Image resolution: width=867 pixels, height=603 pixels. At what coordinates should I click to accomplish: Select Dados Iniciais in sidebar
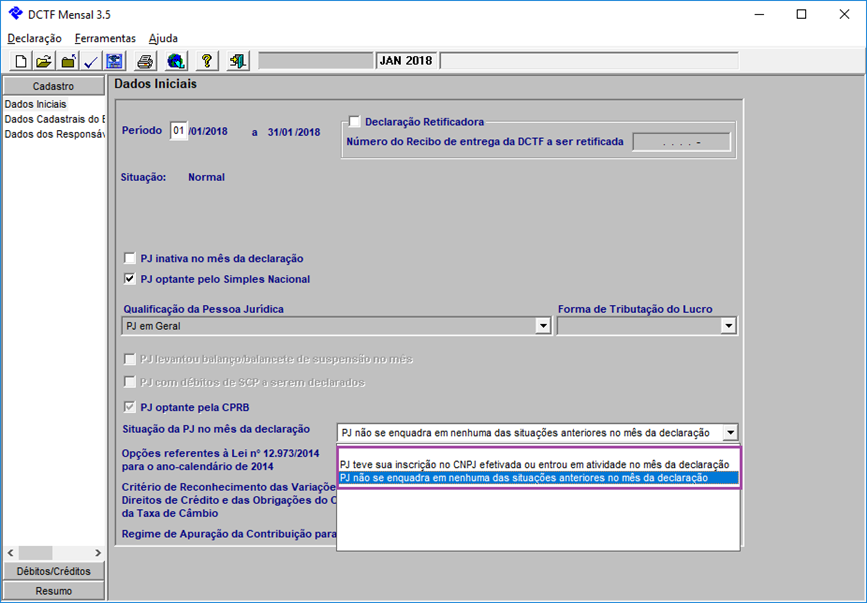click(35, 104)
